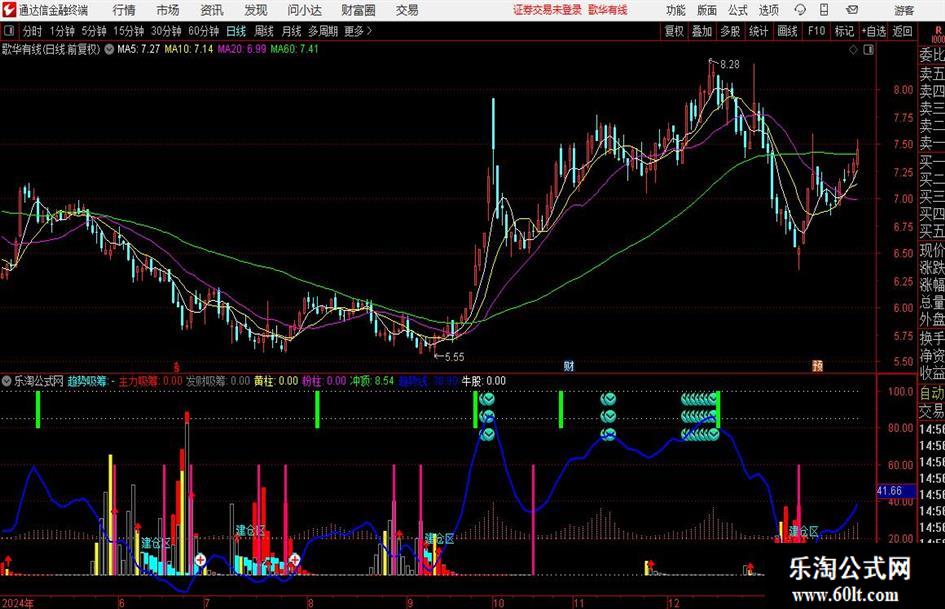Click the +自选 add to watchlist button

[x=873, y=31]
